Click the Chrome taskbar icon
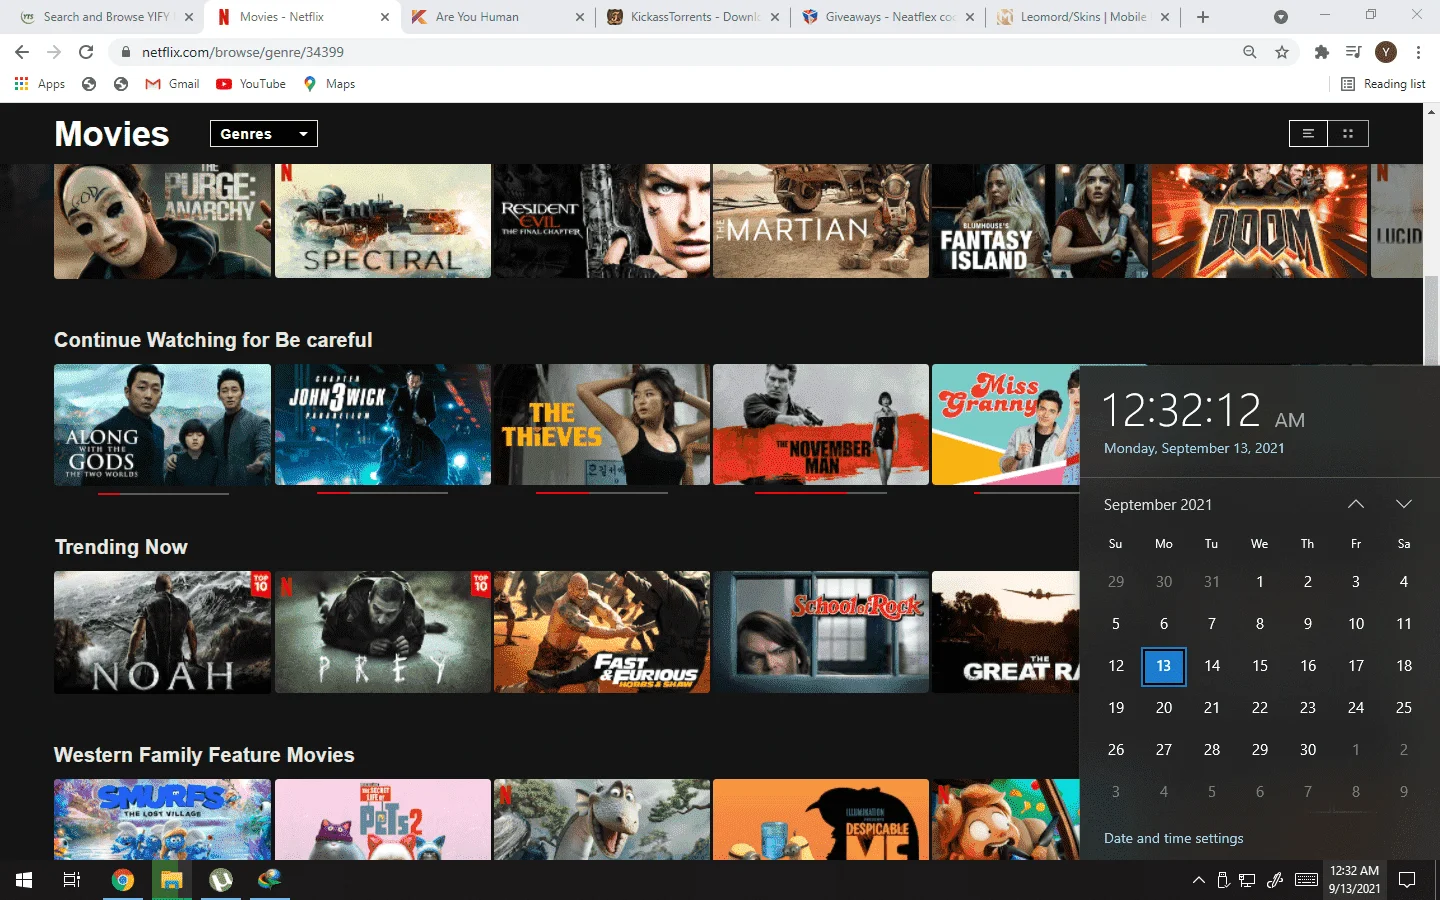 pyautogui.click(x=123, y=880)
